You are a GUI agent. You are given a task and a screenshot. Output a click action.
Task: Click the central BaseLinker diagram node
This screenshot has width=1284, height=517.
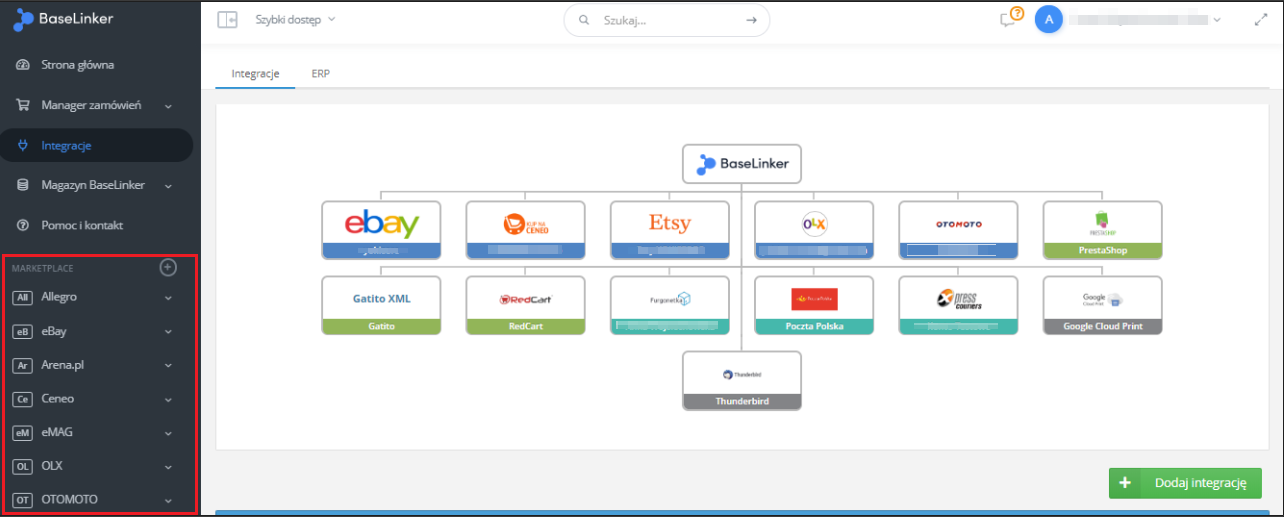pyautogui.click(x=741, y=164)
